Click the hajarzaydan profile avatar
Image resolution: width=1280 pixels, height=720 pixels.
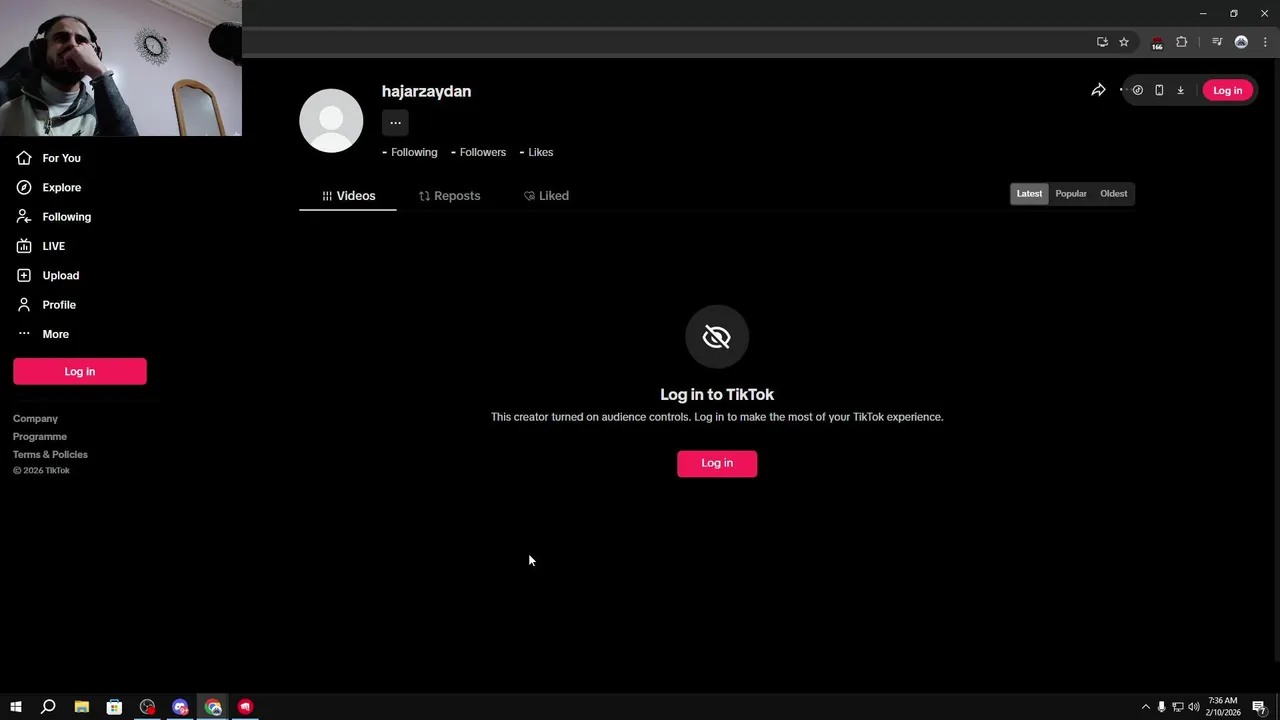331,121
